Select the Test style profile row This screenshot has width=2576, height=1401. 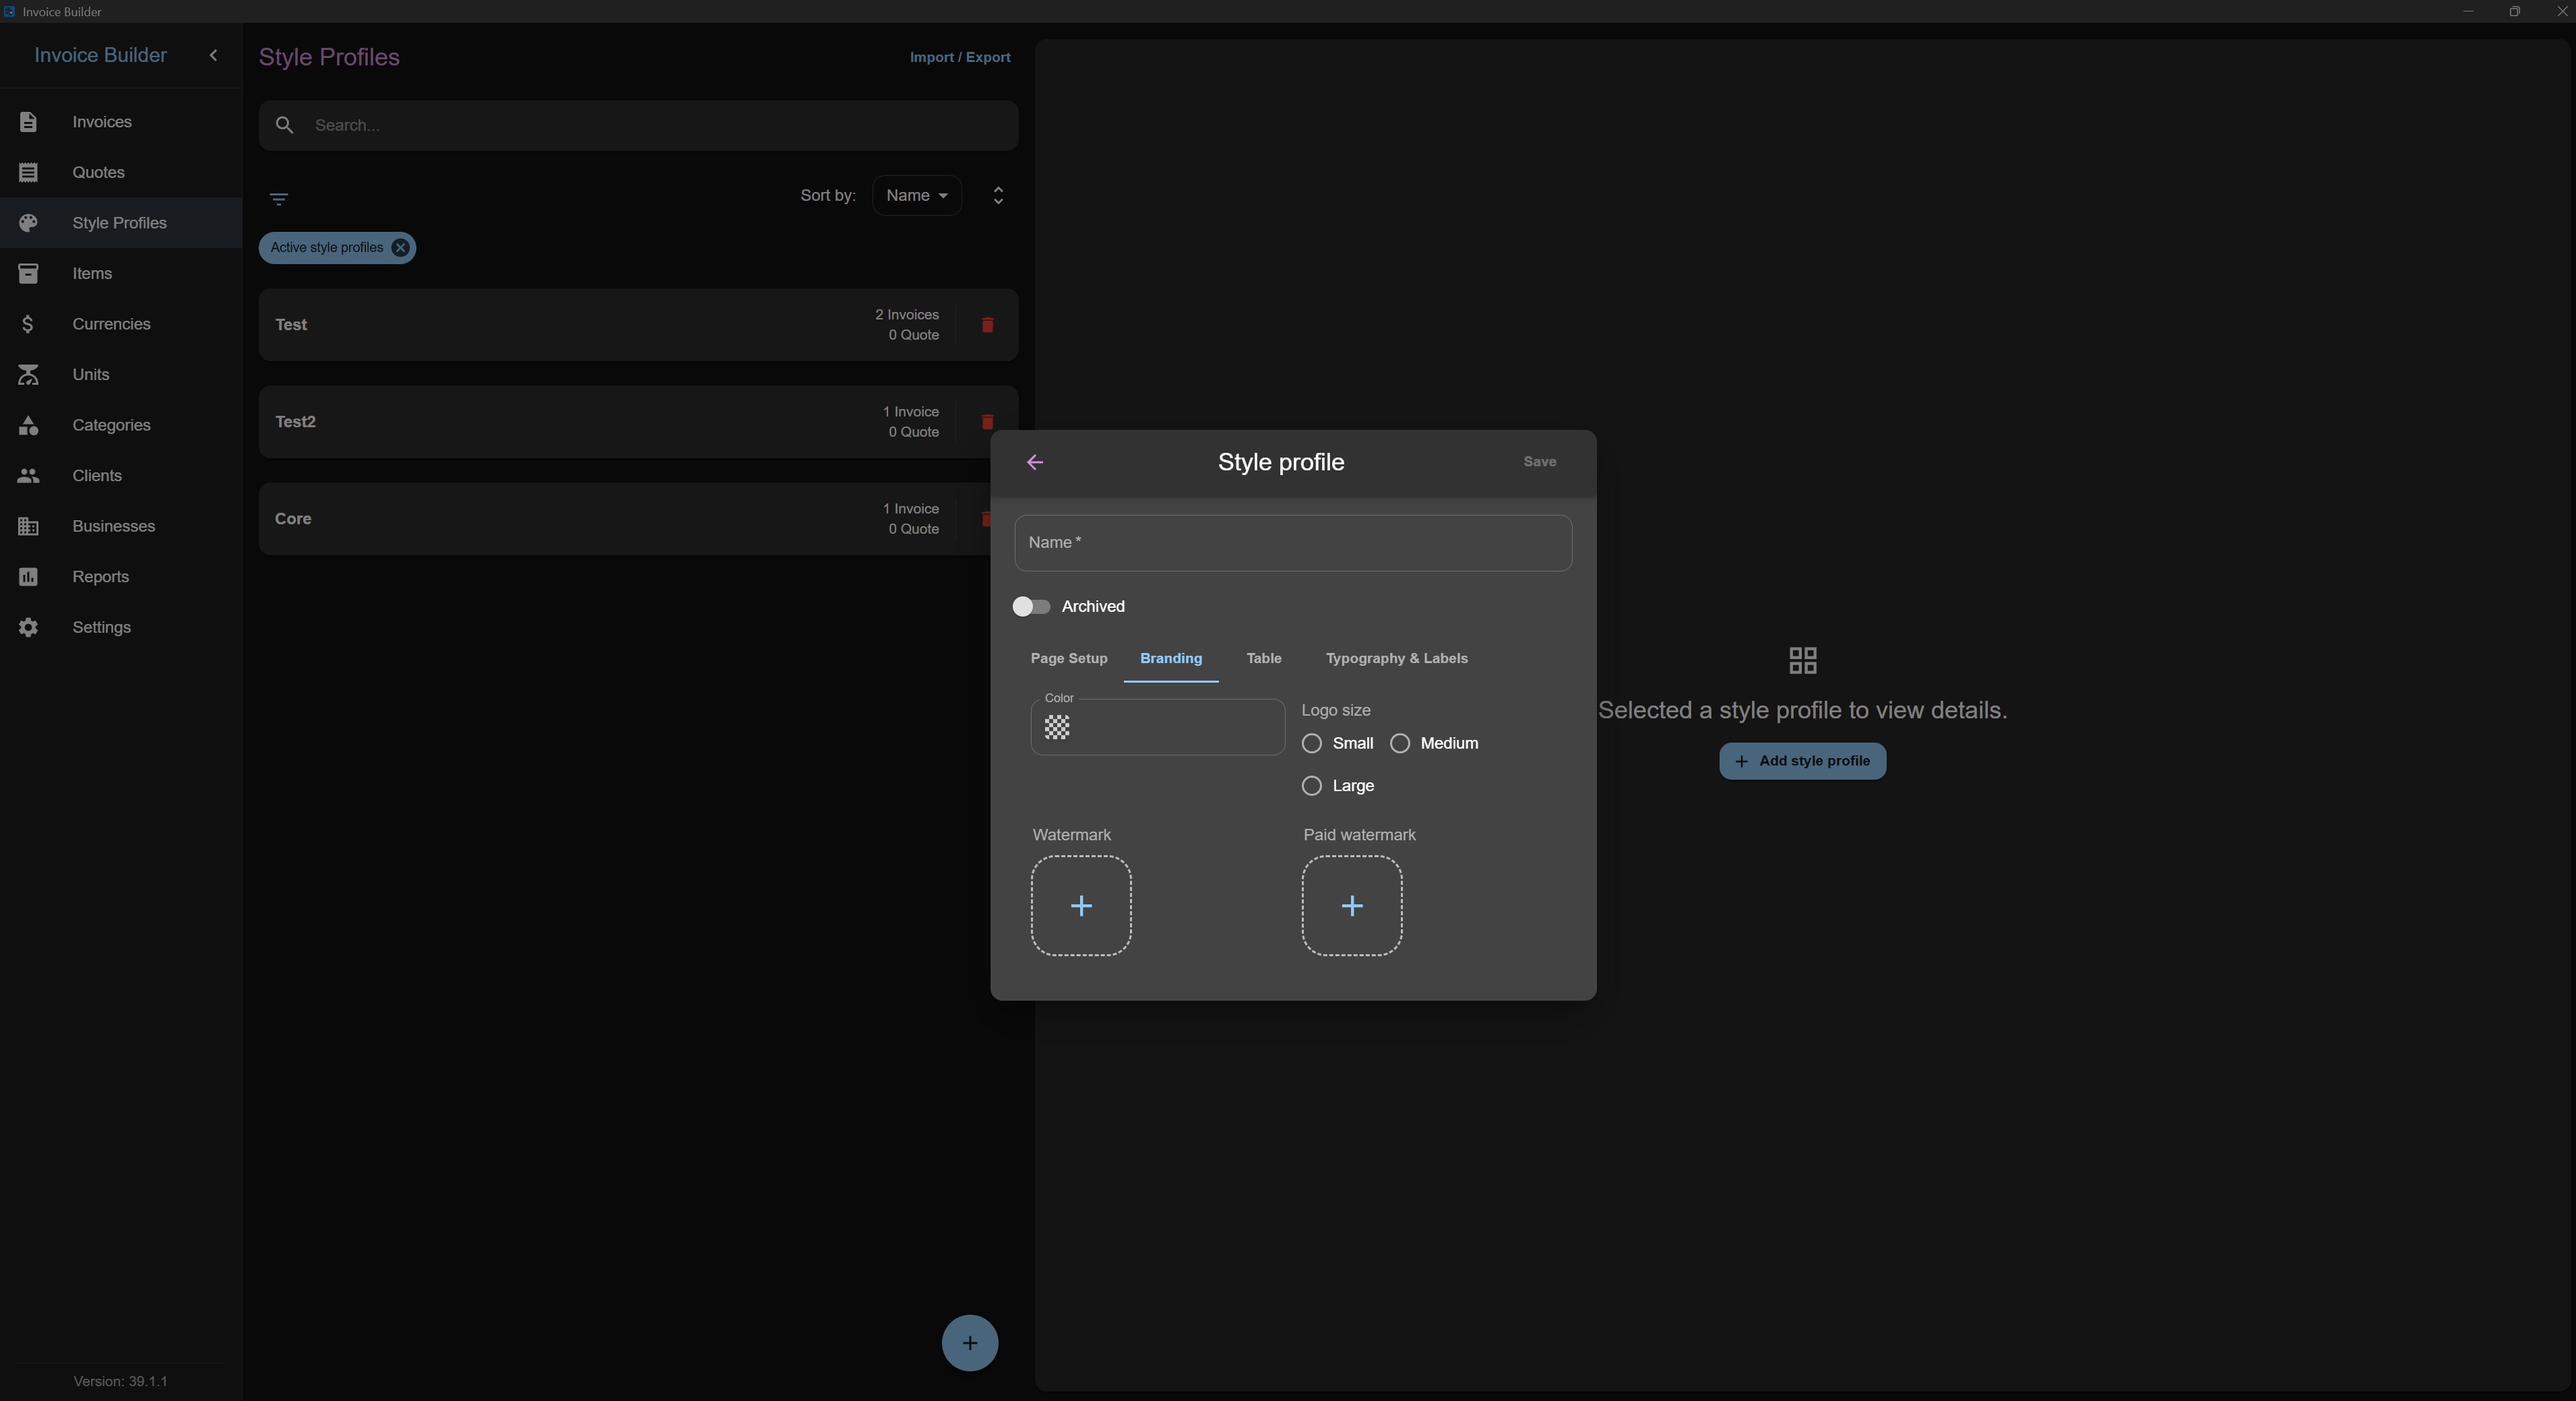638,325
